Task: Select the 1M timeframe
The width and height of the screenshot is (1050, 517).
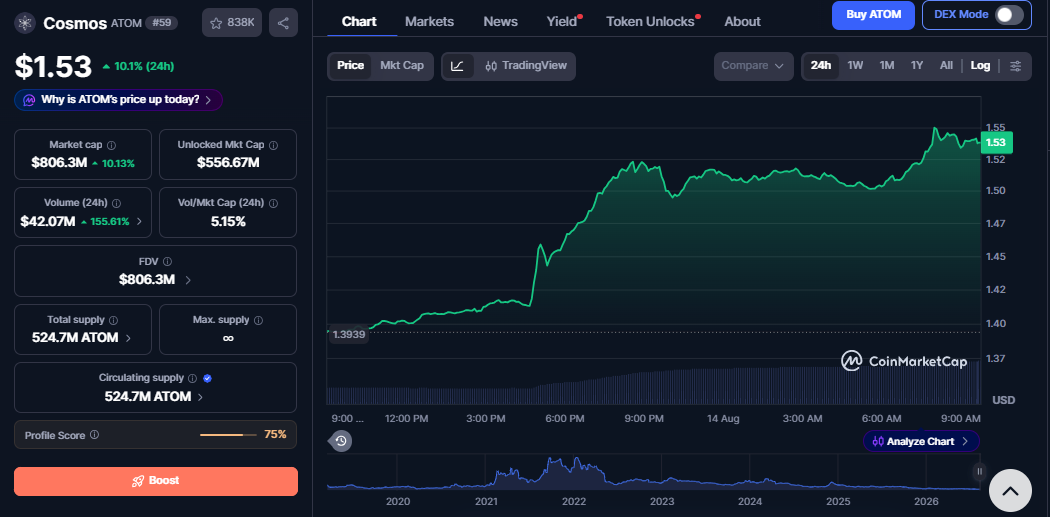Action: [x=887, y=66]
